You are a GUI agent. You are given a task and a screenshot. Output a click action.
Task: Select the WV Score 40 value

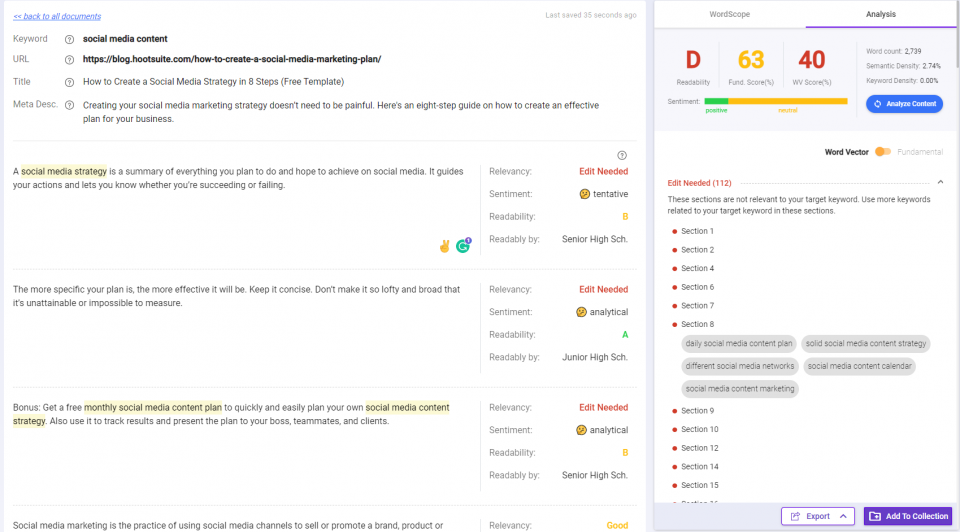pyautogui.click(x=812, y=60)
